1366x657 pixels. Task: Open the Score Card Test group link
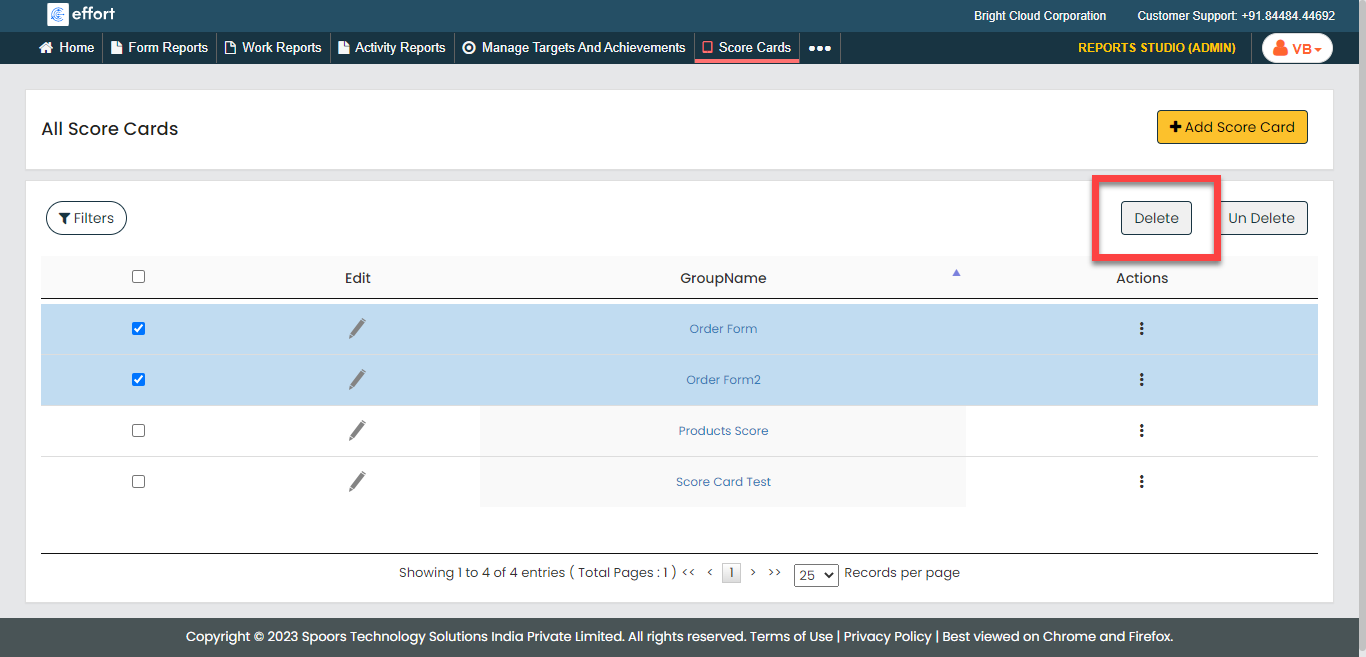pyautogui.click(x=723, y=481)
